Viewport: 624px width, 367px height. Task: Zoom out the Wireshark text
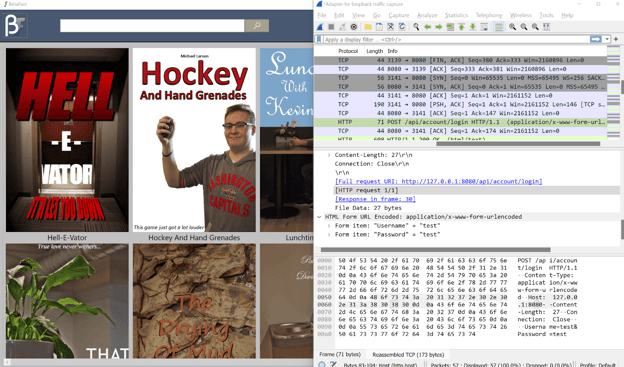pos(524,27)
